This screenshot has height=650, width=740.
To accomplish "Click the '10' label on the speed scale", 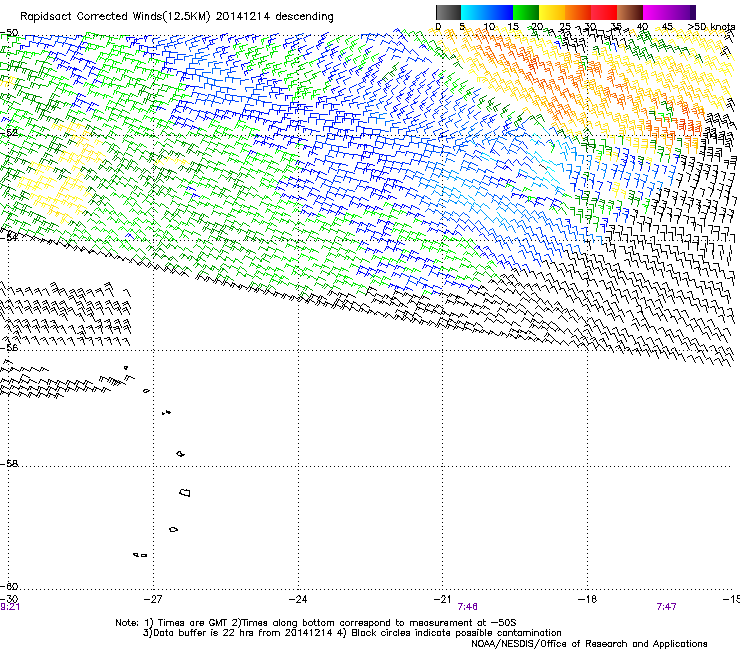I will click(x=489, y=26).
